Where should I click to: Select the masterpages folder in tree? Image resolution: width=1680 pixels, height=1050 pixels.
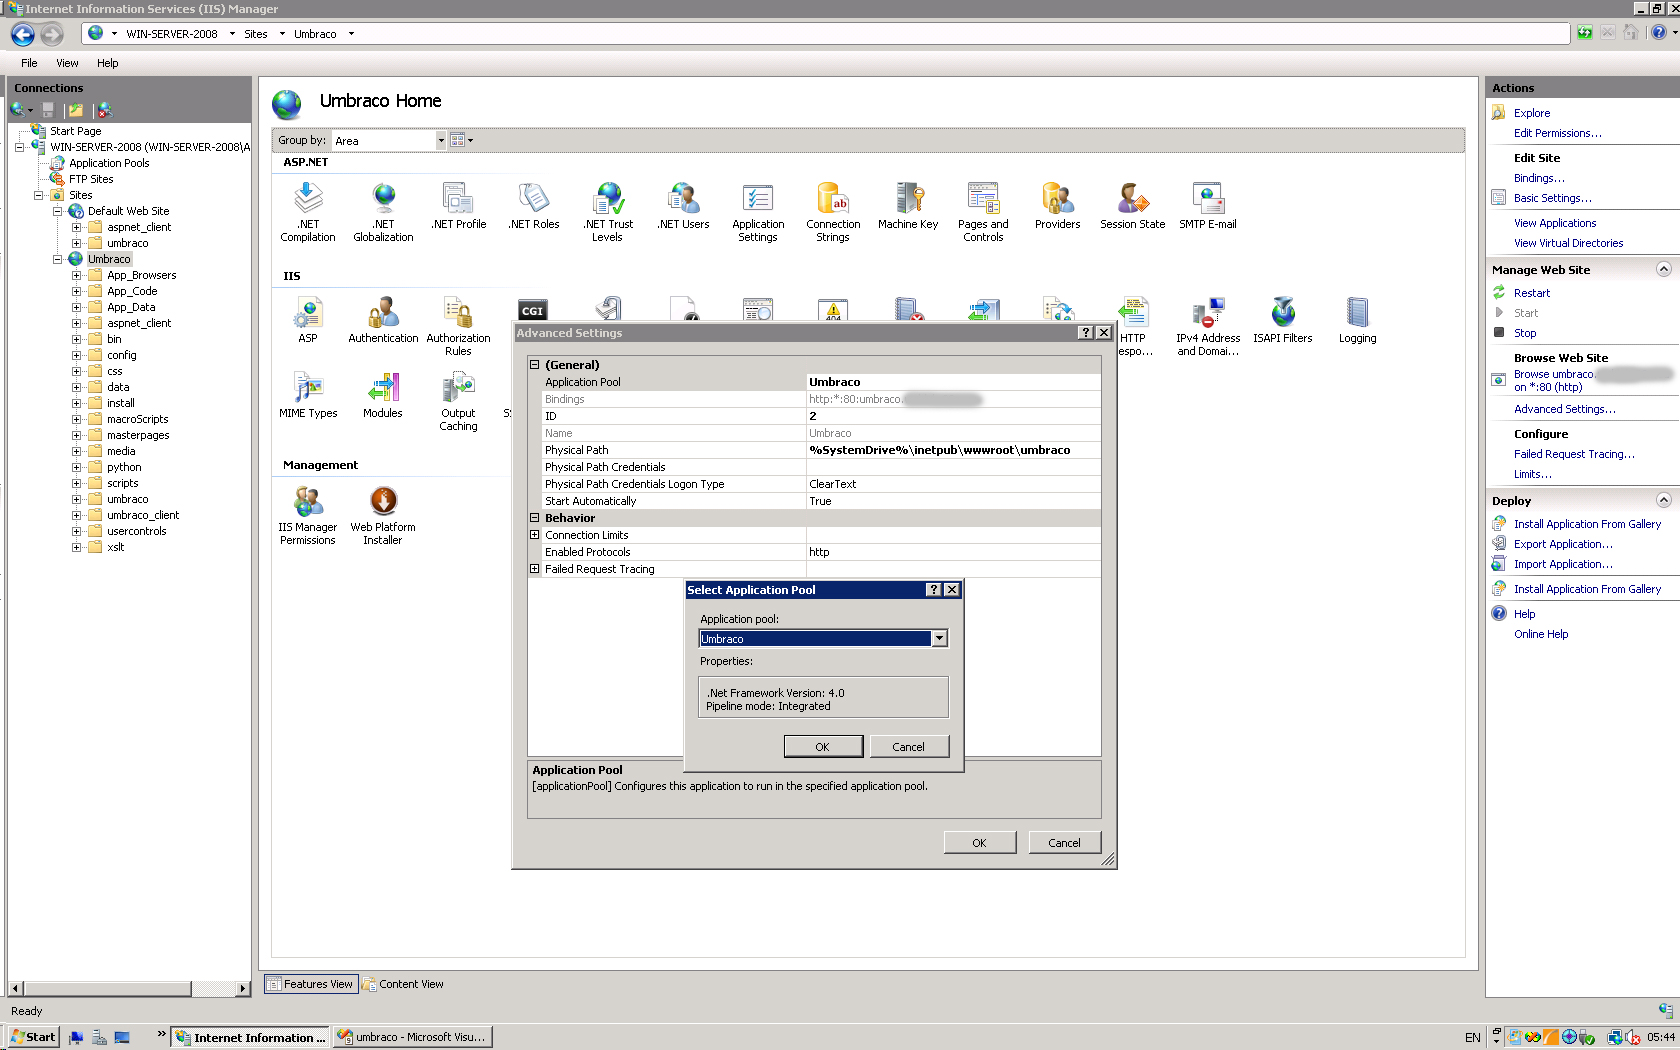click(x=138, y=435)
